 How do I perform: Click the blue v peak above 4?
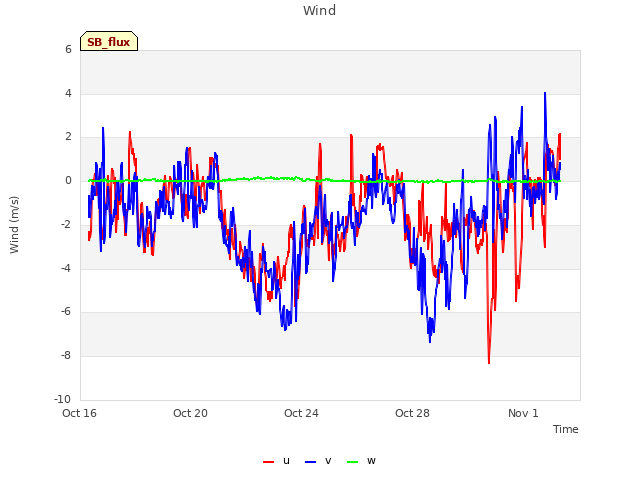[545, 93]
